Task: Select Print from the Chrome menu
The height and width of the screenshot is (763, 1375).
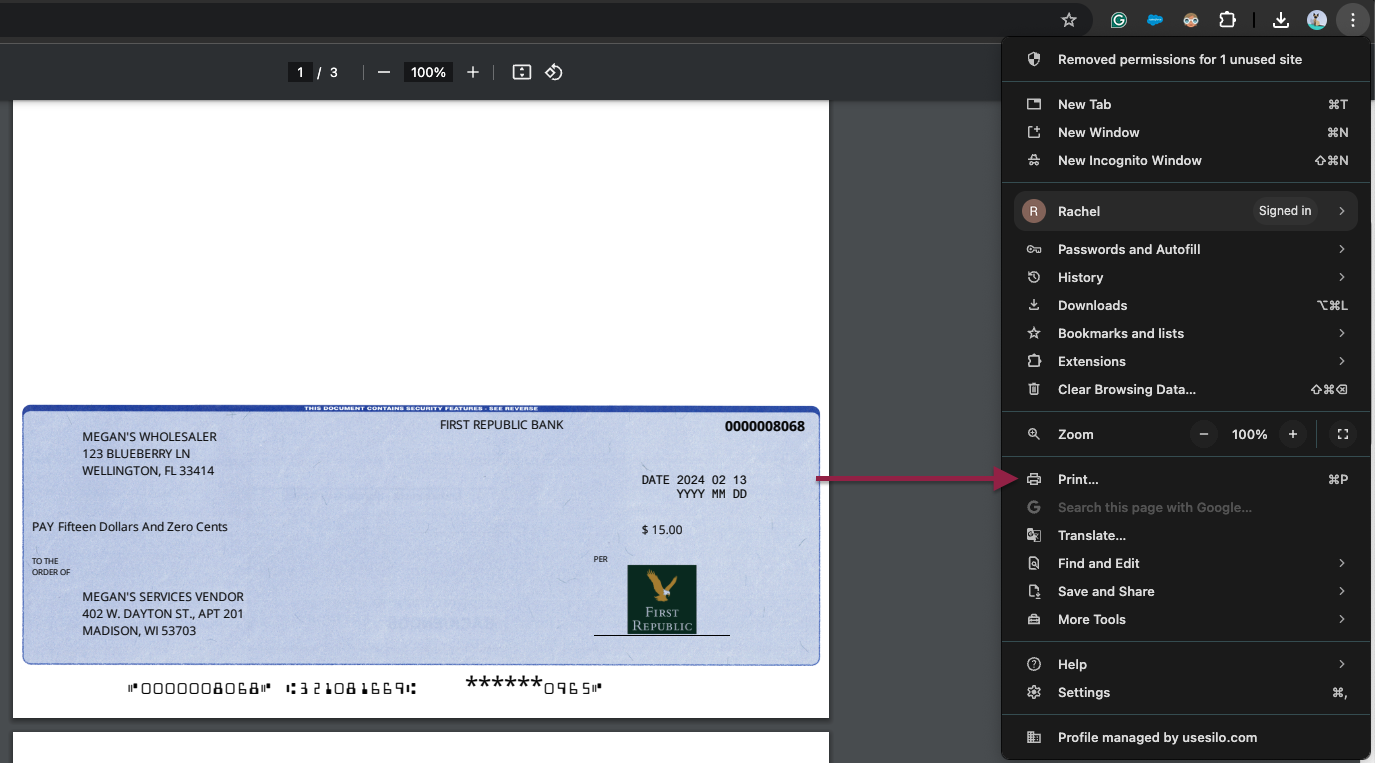Action: (x=1186, y=479)
